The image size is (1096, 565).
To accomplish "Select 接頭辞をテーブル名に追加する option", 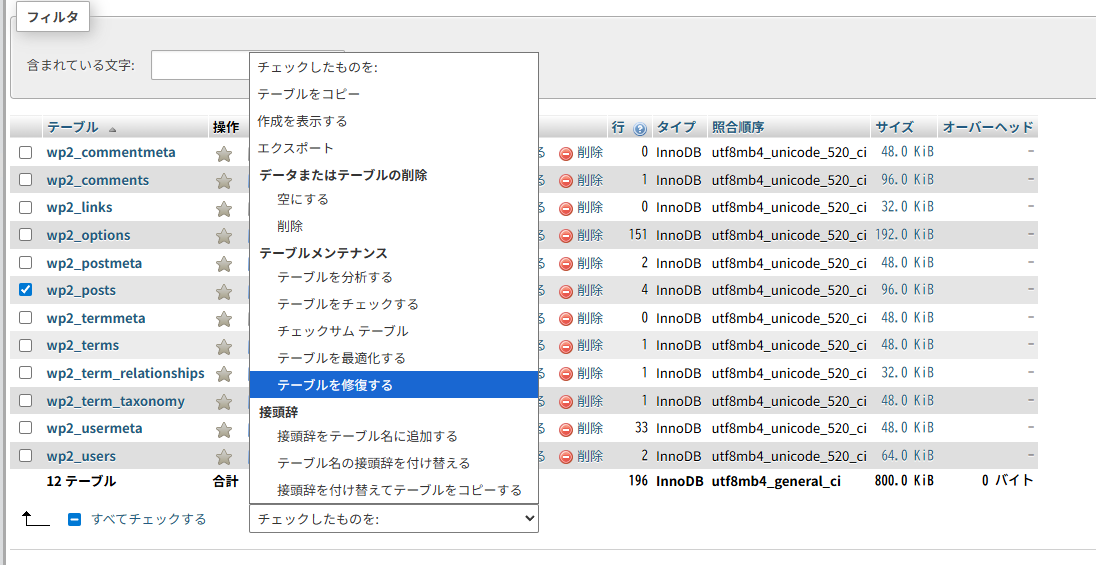I will (394, 436).
